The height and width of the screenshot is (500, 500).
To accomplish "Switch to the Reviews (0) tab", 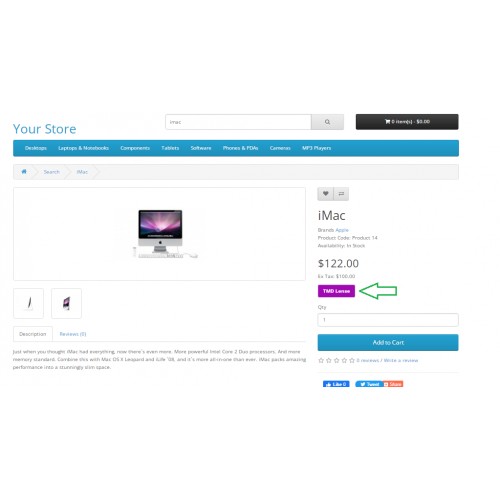I will [73, 334].
